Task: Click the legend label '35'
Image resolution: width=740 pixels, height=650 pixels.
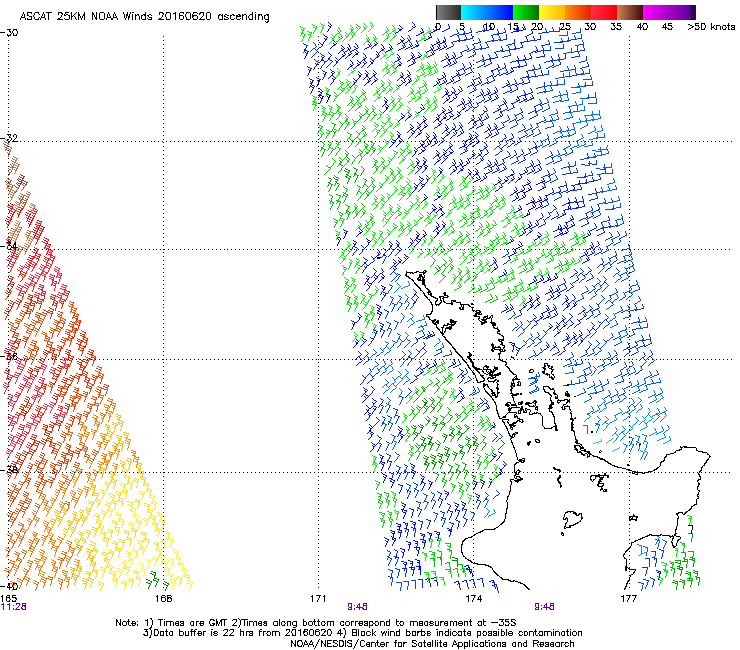Action: click(616, 27)
